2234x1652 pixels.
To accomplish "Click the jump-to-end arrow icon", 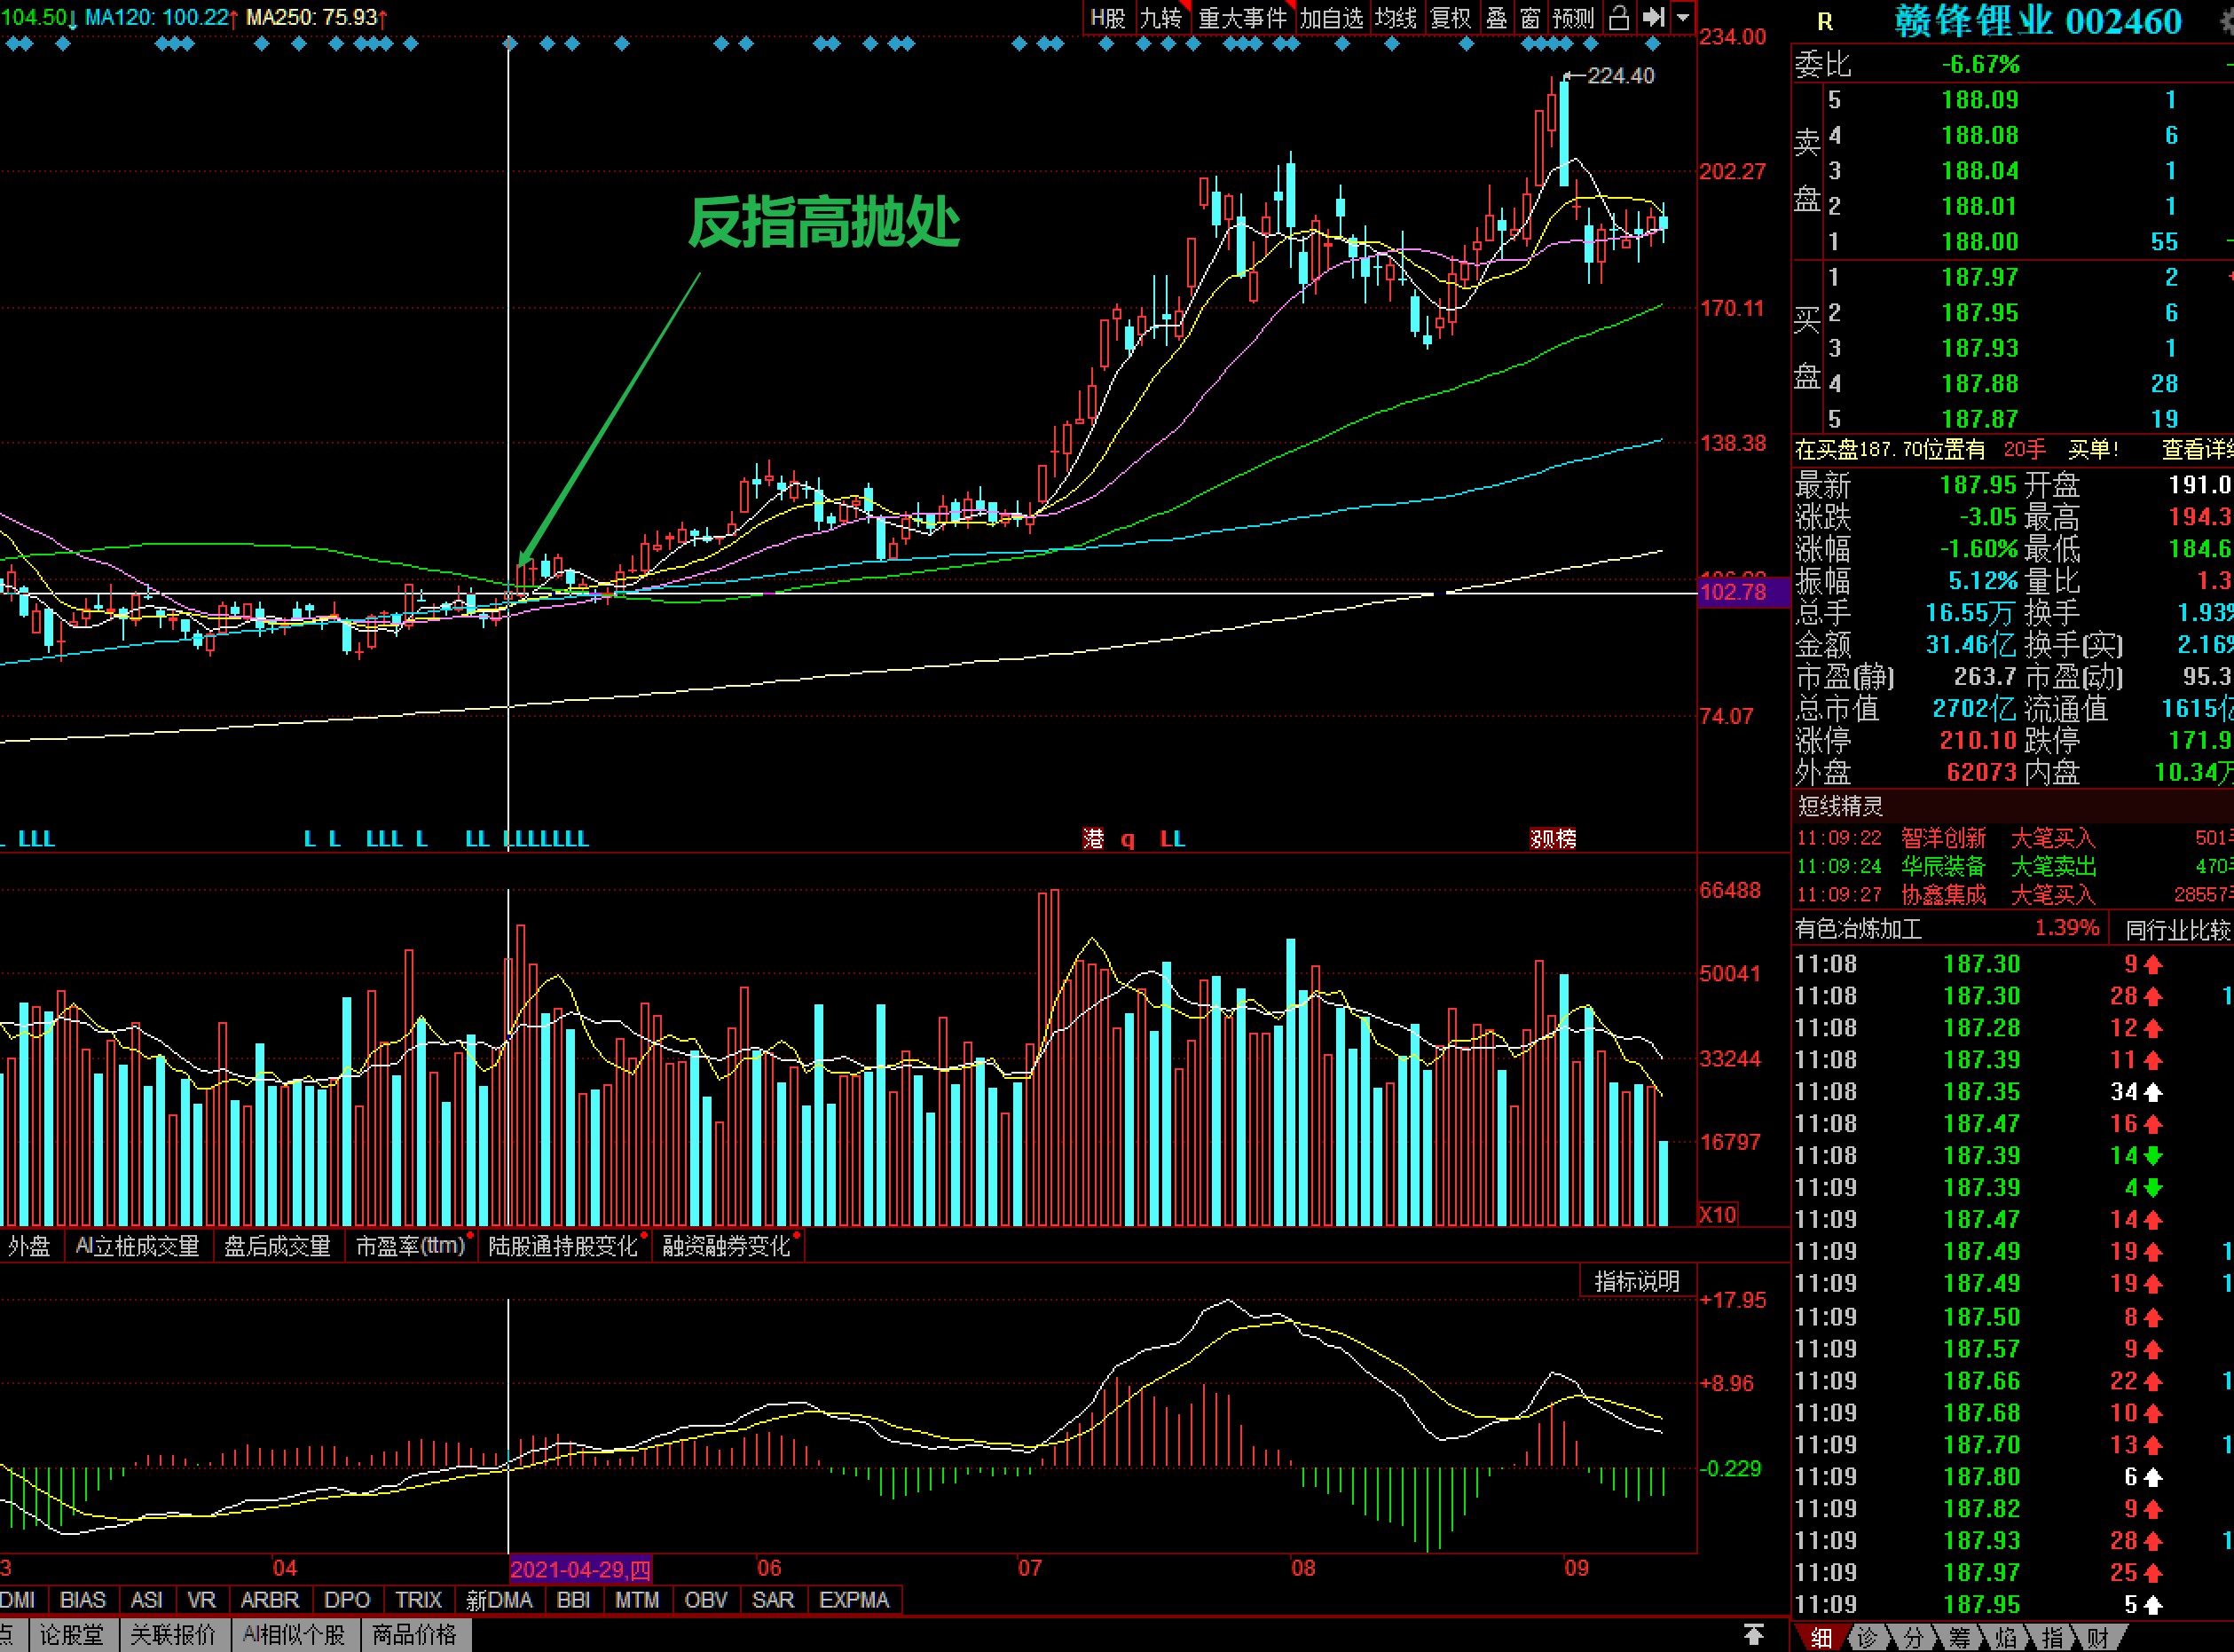I will tap(1653, 18).
